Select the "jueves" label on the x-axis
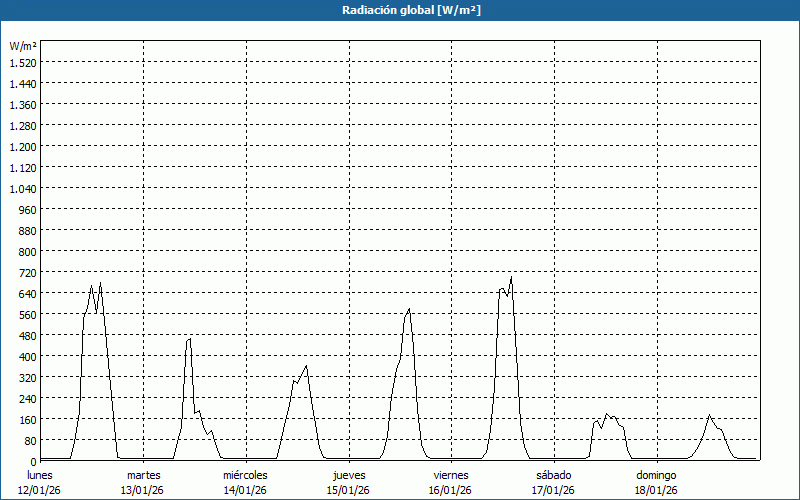The image size is (800, 500). click(x=348, y=475)
